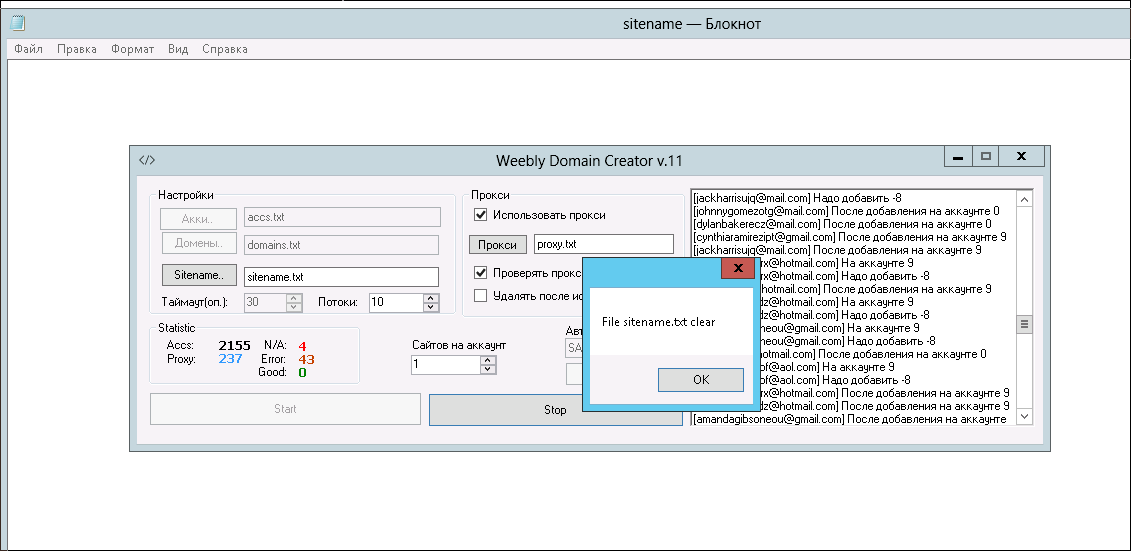Viewport: 1131px width, 551px height.
Task: Toggle Проверять прокси checkbox
Action: pos(480,273)
